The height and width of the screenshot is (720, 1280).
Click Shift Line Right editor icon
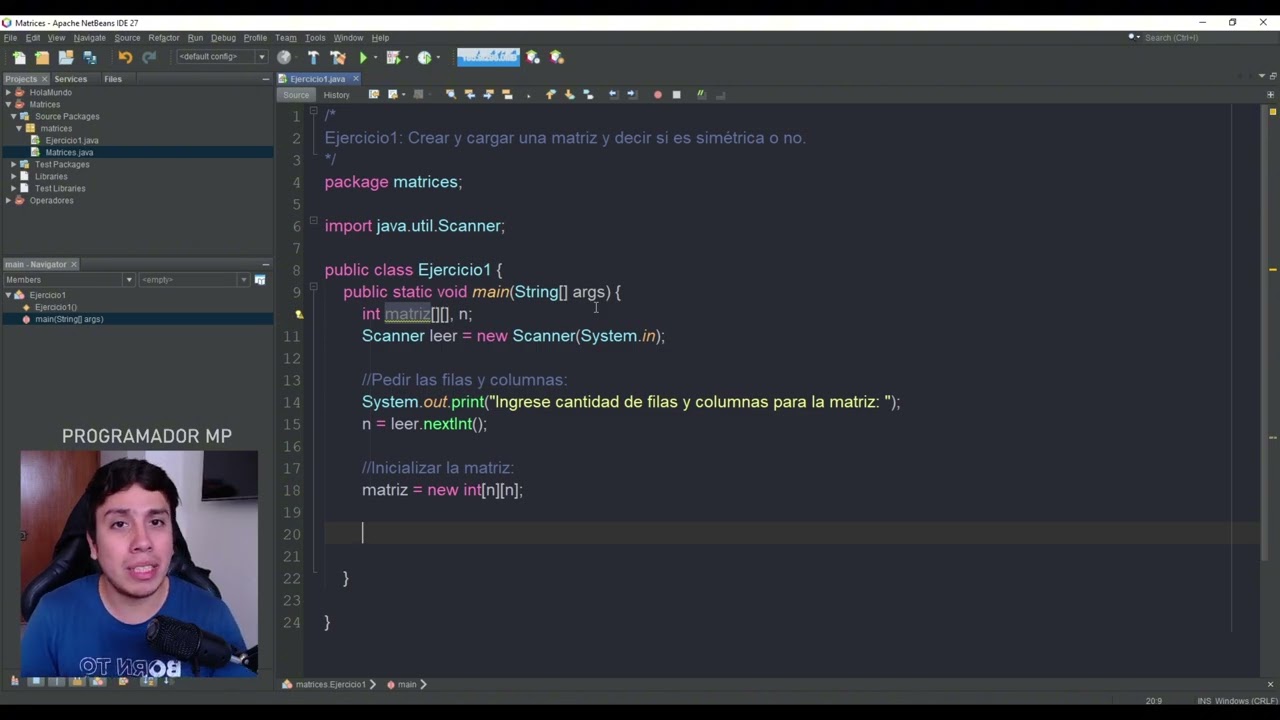click(632, 94)
